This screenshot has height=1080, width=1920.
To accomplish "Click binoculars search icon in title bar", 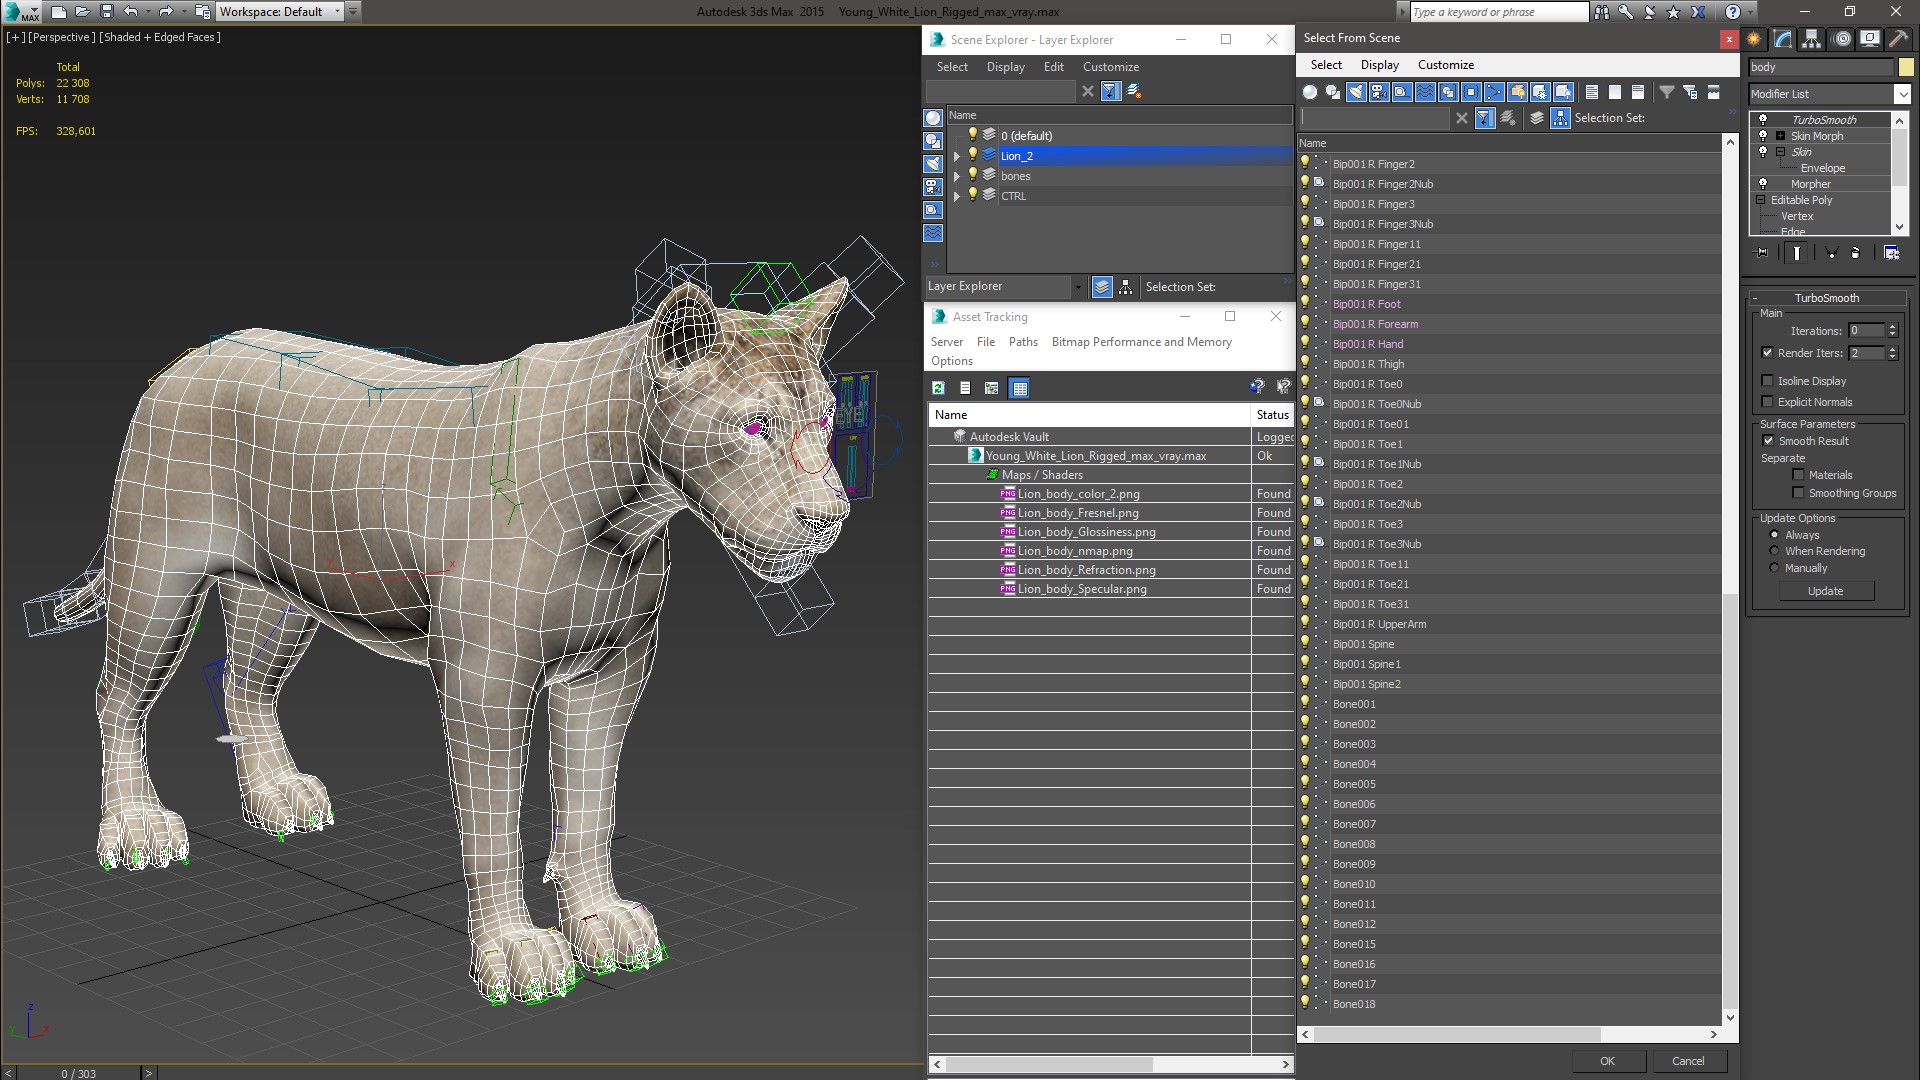I will tap(1602, 12).
